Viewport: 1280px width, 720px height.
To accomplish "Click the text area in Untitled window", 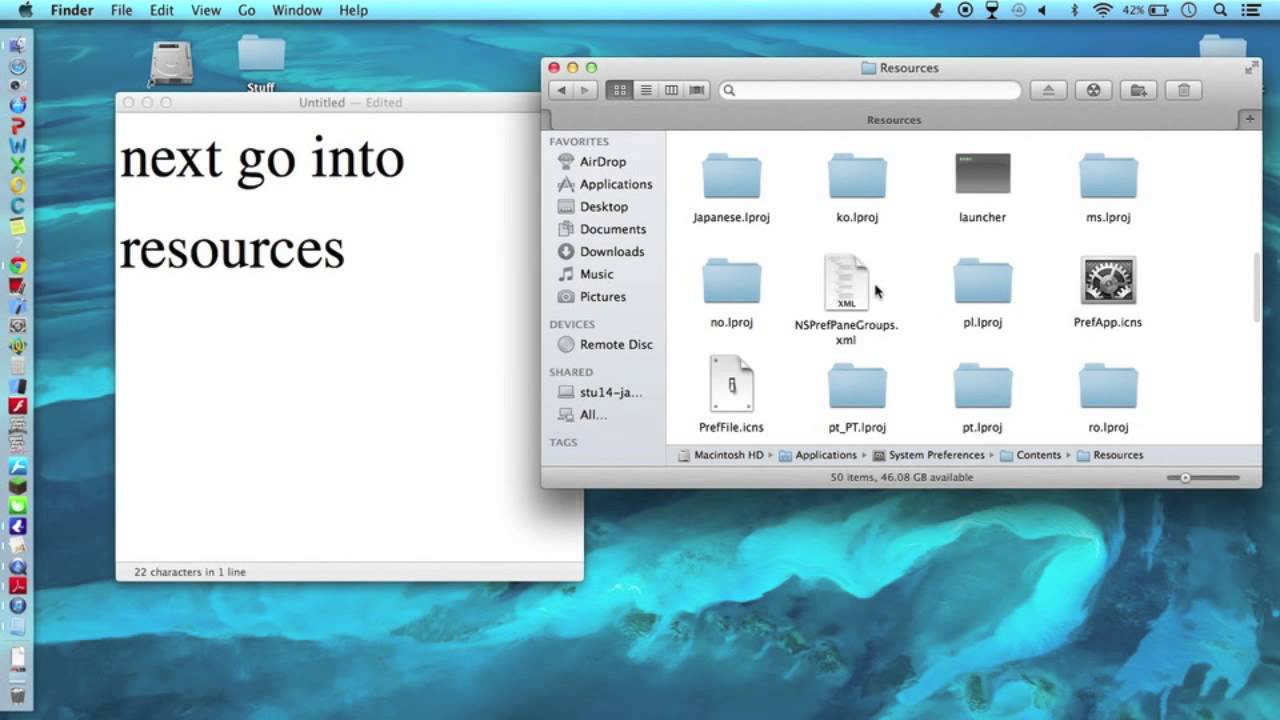I will 349,338.
